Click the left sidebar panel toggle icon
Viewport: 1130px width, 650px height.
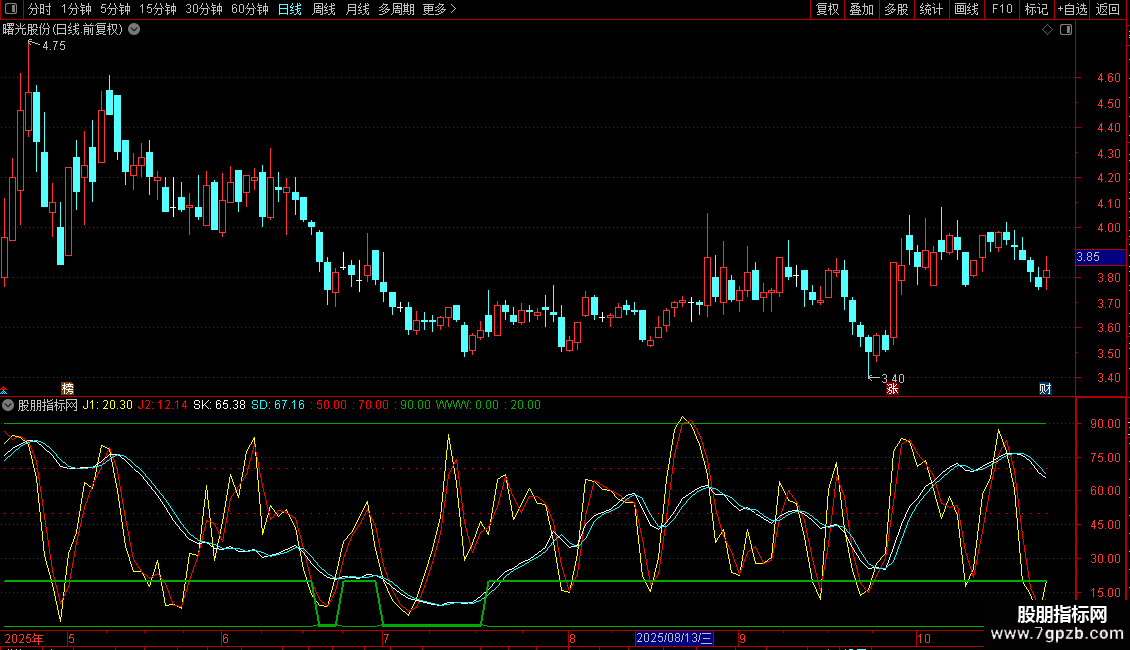[x=10, y=9]
